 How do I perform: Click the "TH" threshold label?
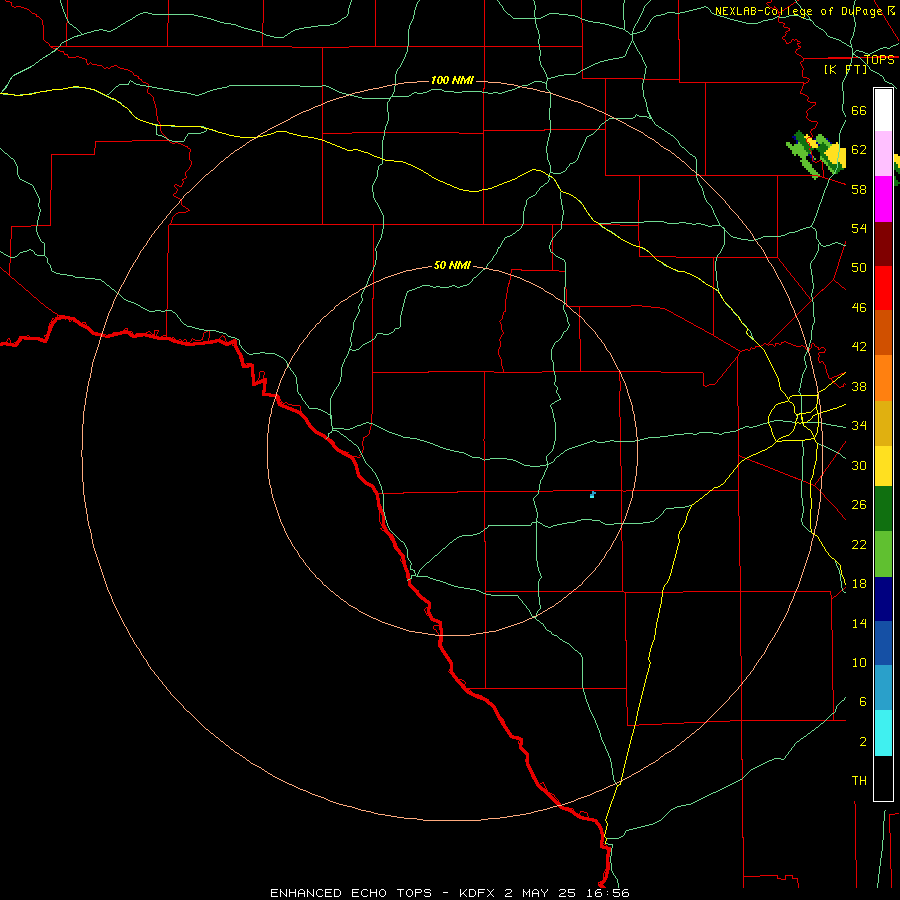[859, 781]
